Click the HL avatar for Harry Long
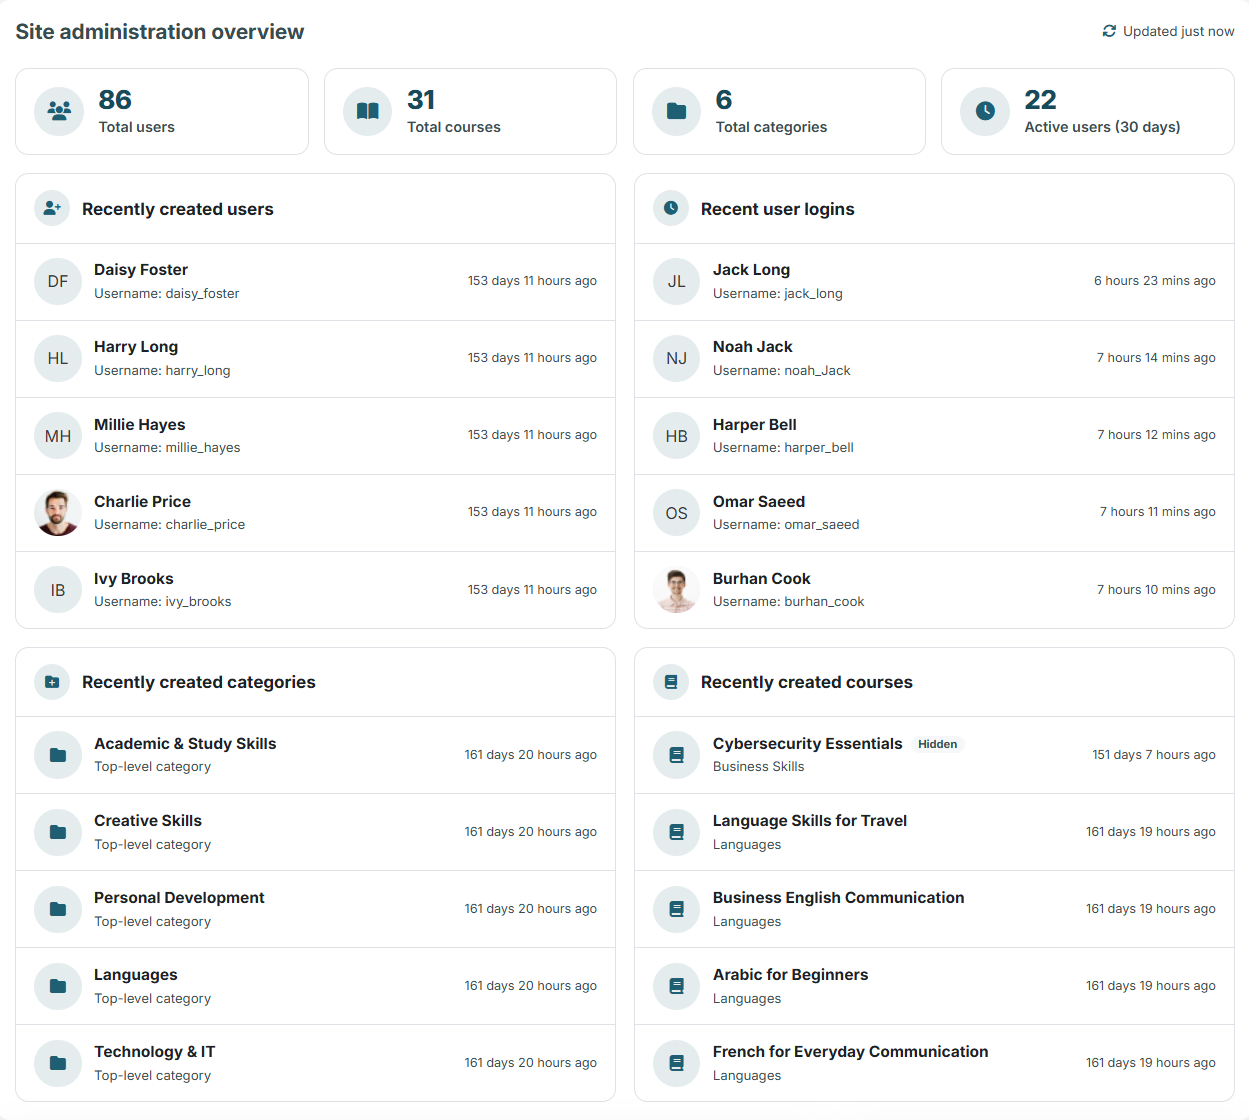Viewport: 1249px width, 1120px height. (58, 359)
